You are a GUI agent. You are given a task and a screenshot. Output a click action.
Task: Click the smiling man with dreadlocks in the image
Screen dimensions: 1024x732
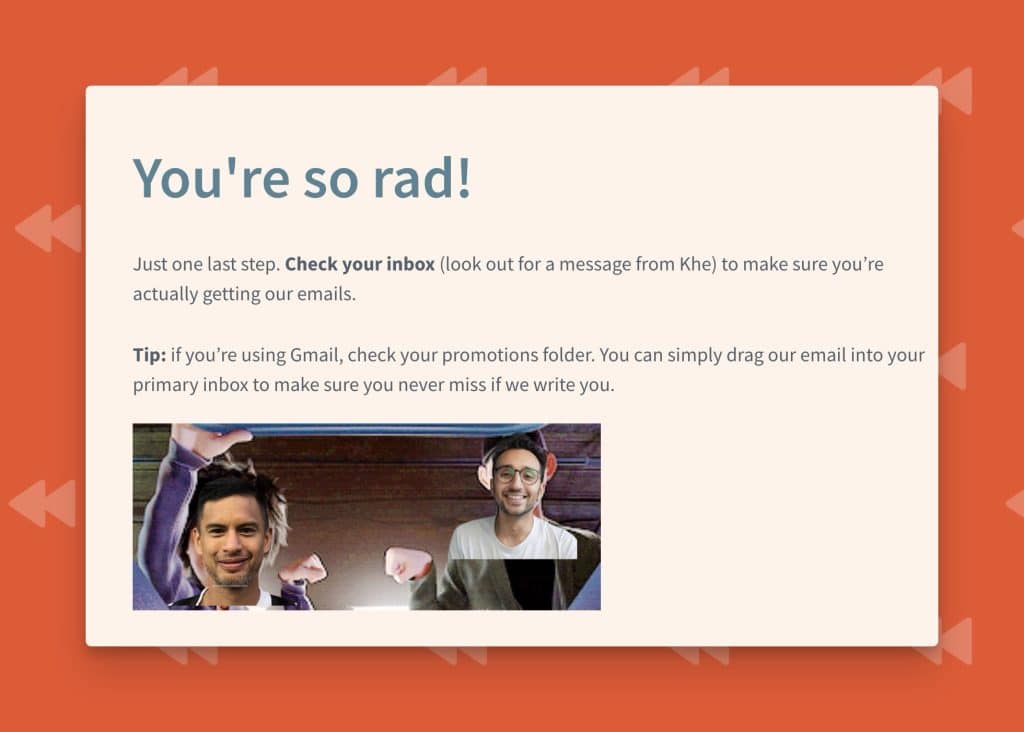coord(232,530)
